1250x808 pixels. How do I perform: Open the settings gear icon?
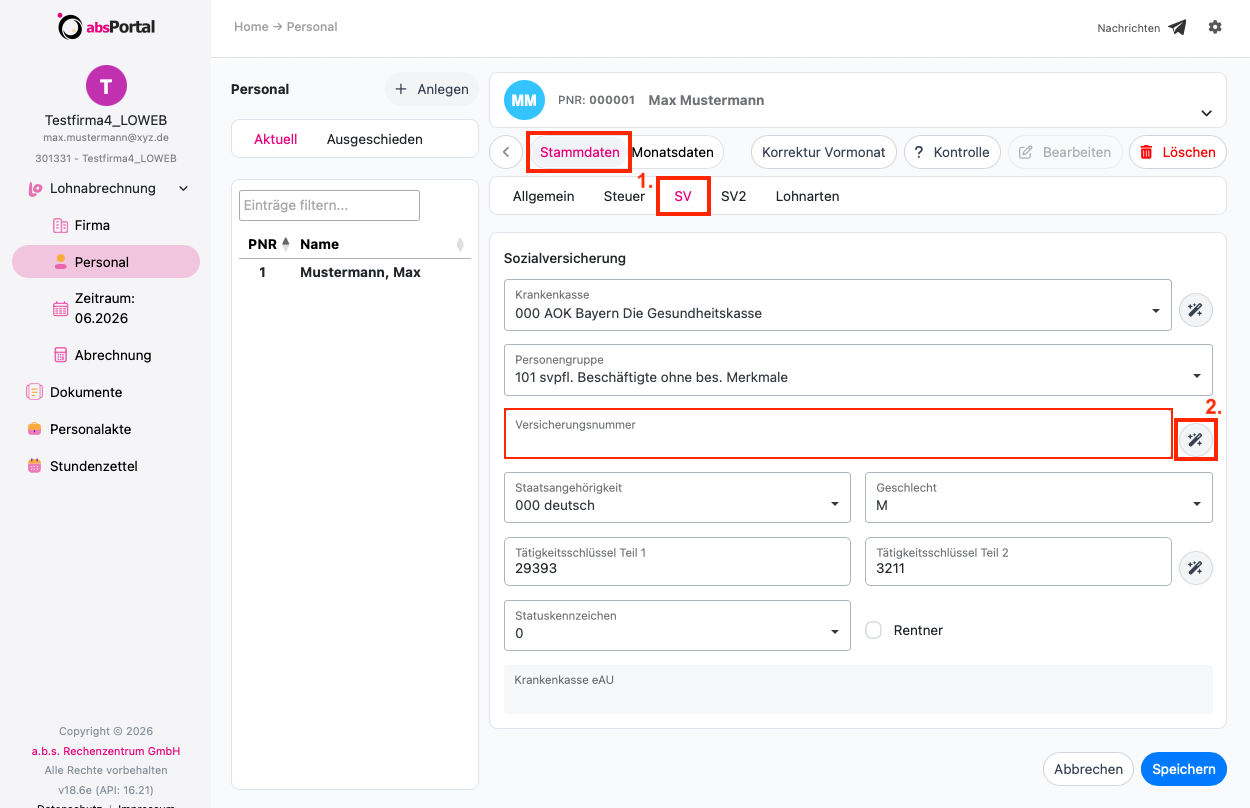click(x=1215, y=27)
